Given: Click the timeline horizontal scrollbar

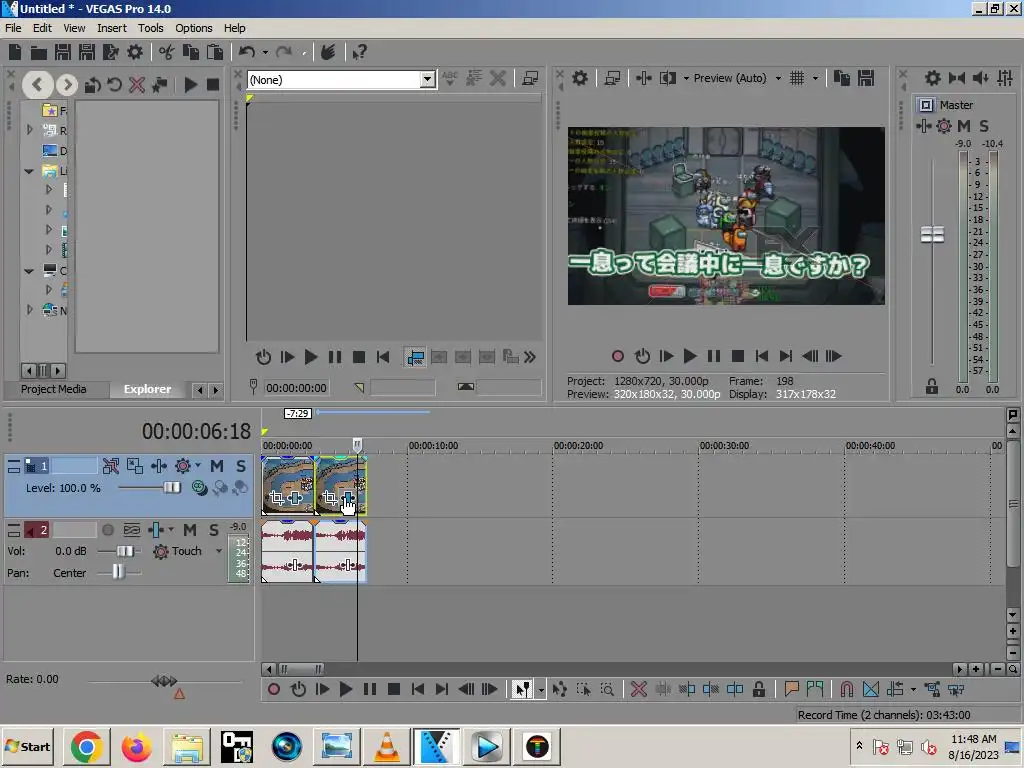Looking at the screenshot, I should (x=300, y=669).
